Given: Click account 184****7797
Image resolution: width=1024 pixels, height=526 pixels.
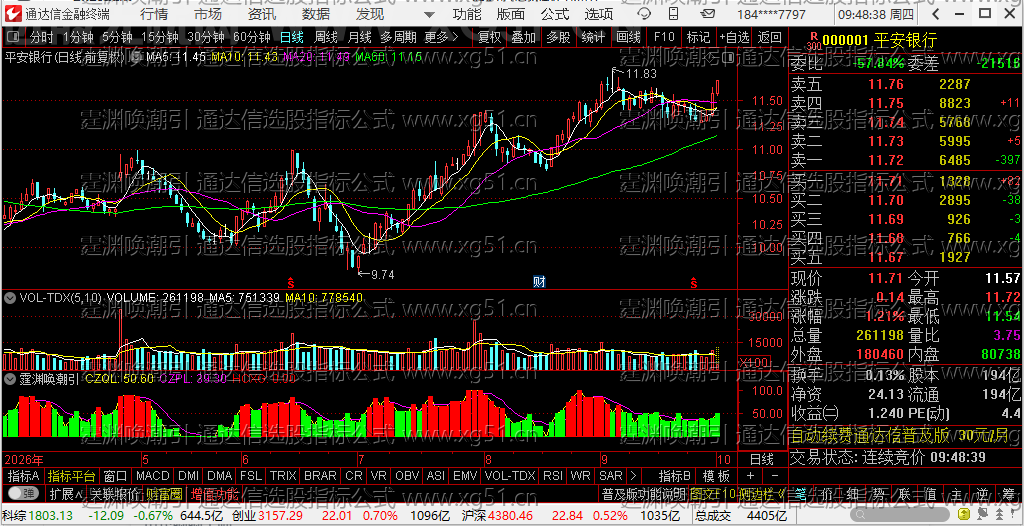Looking at the screenshot, I should coord(771,14).
